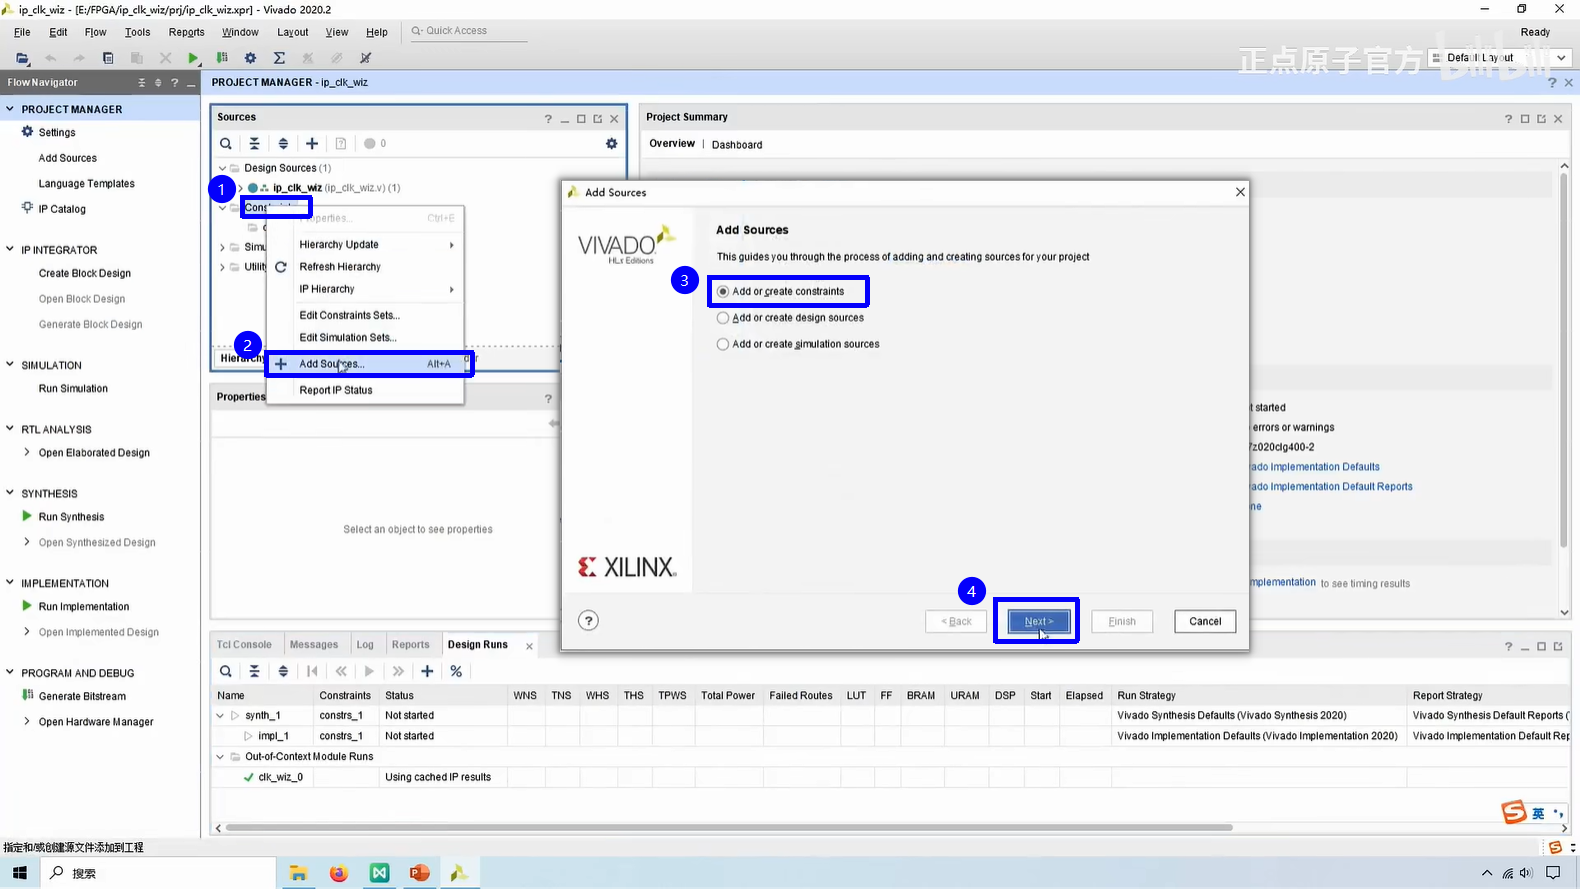
Task: Open Language Templates in Project Manager
Action: pos(86,184)
